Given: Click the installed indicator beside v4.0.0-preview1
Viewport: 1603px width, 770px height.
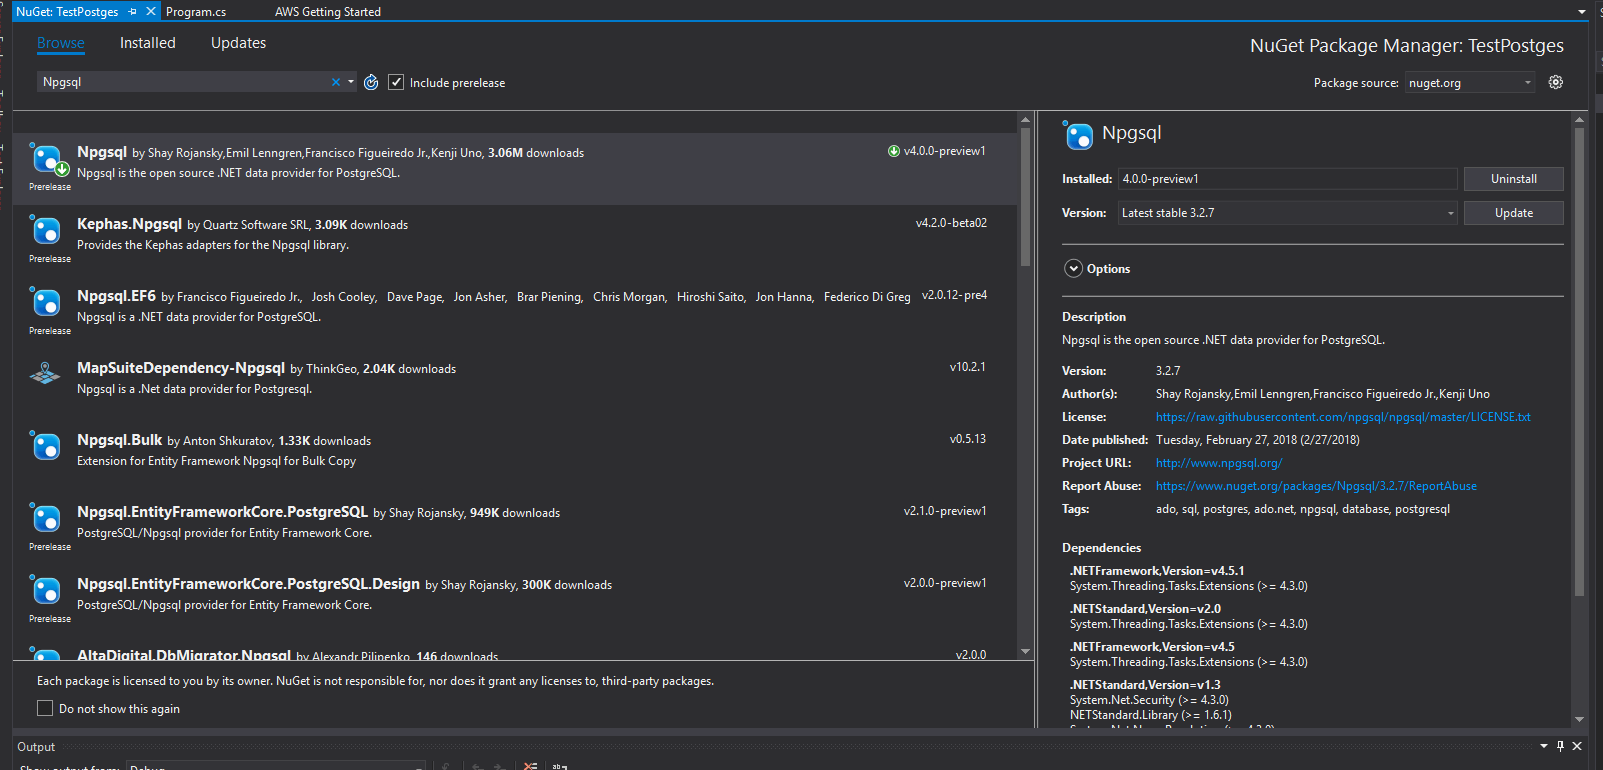Looking at the screenshot, I should coord(894,151).
